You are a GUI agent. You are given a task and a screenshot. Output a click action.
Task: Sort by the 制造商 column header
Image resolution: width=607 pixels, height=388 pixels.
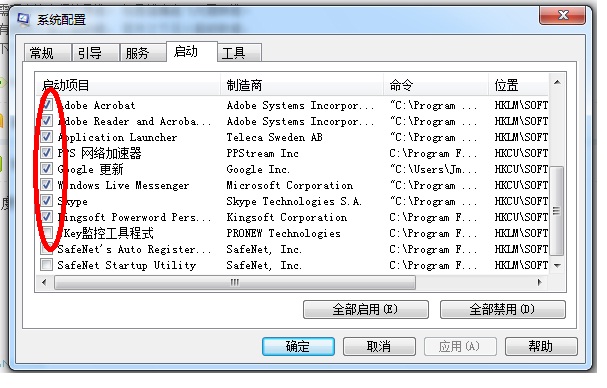(302, 85)
